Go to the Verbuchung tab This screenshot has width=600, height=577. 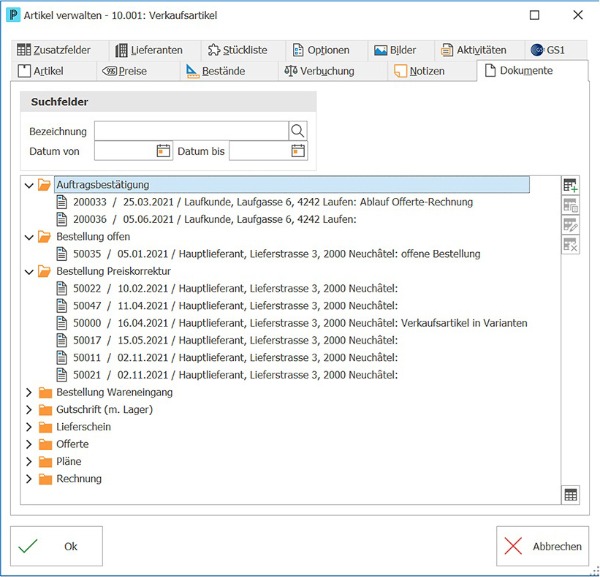coord(333,71)
